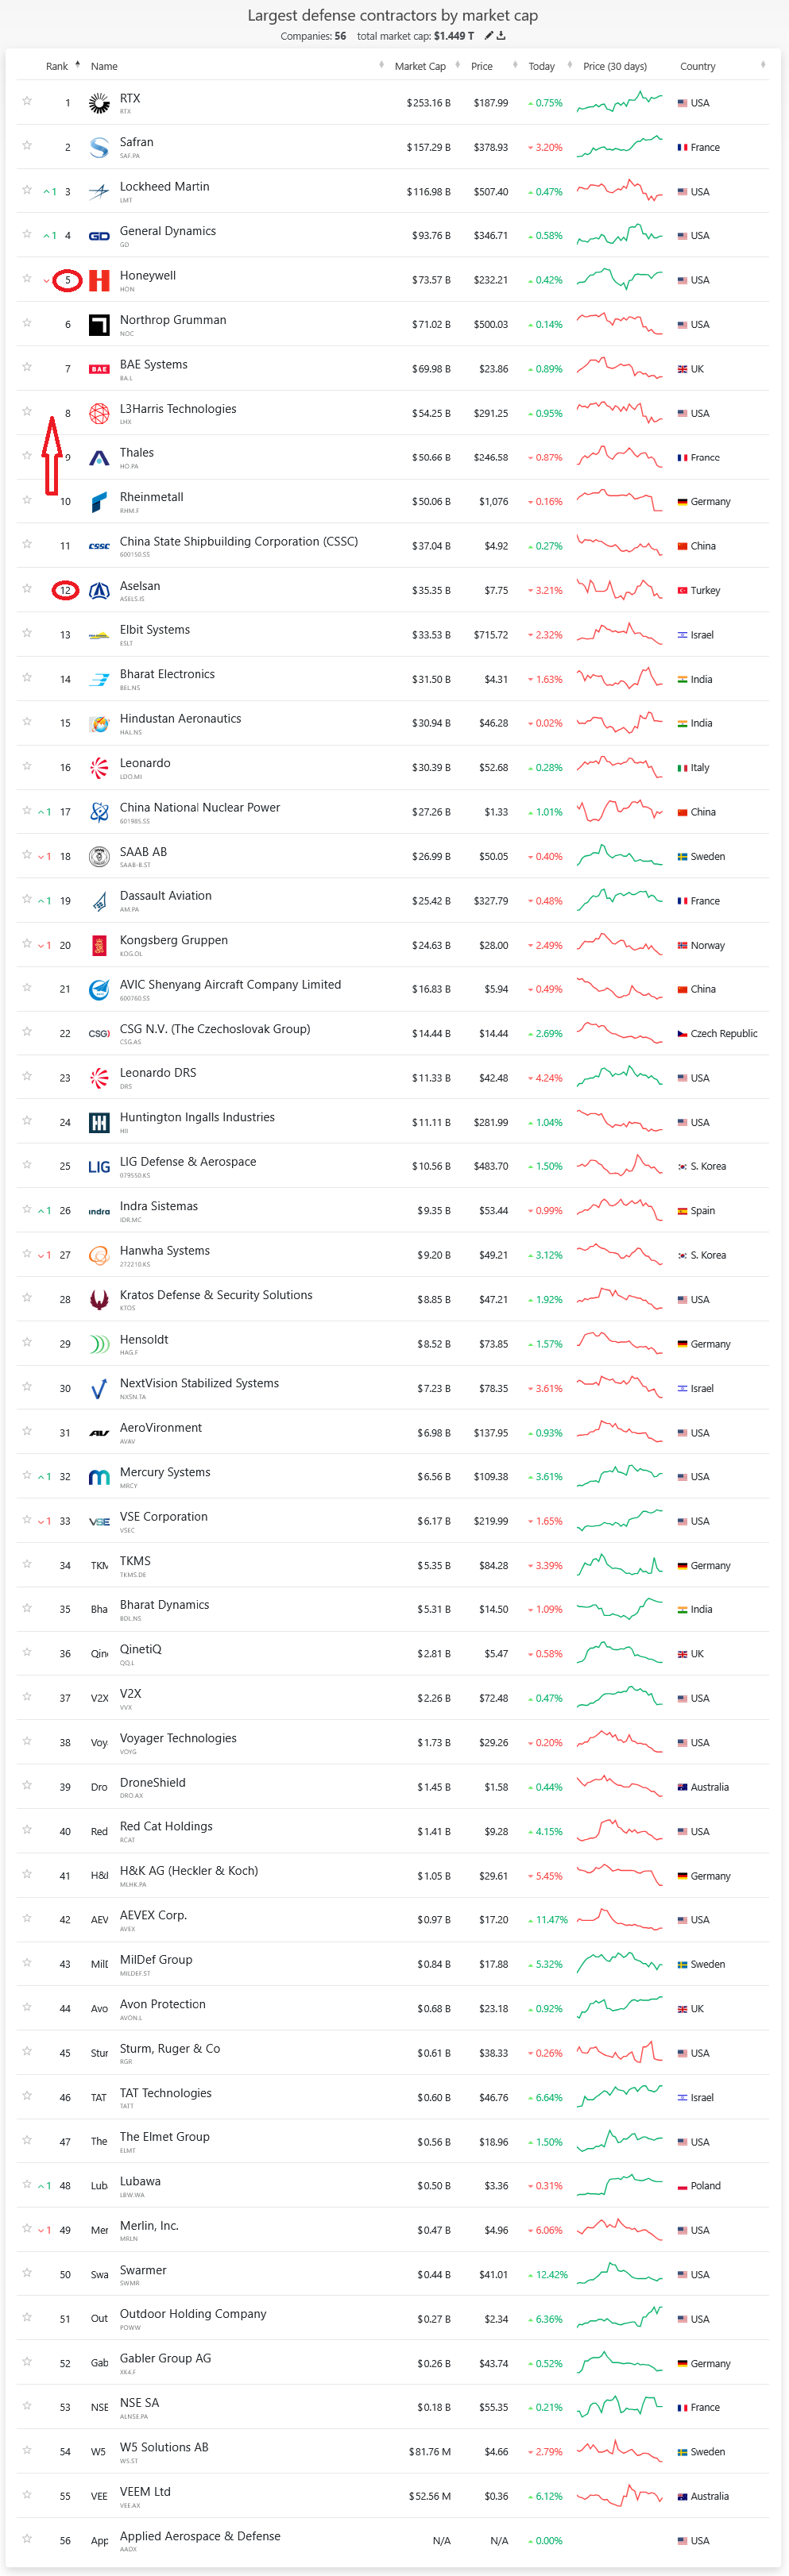The height and width of the screenshot is (2576, 789).
Task: Open the Elbit Systems company link
Action: pos(155,630)
